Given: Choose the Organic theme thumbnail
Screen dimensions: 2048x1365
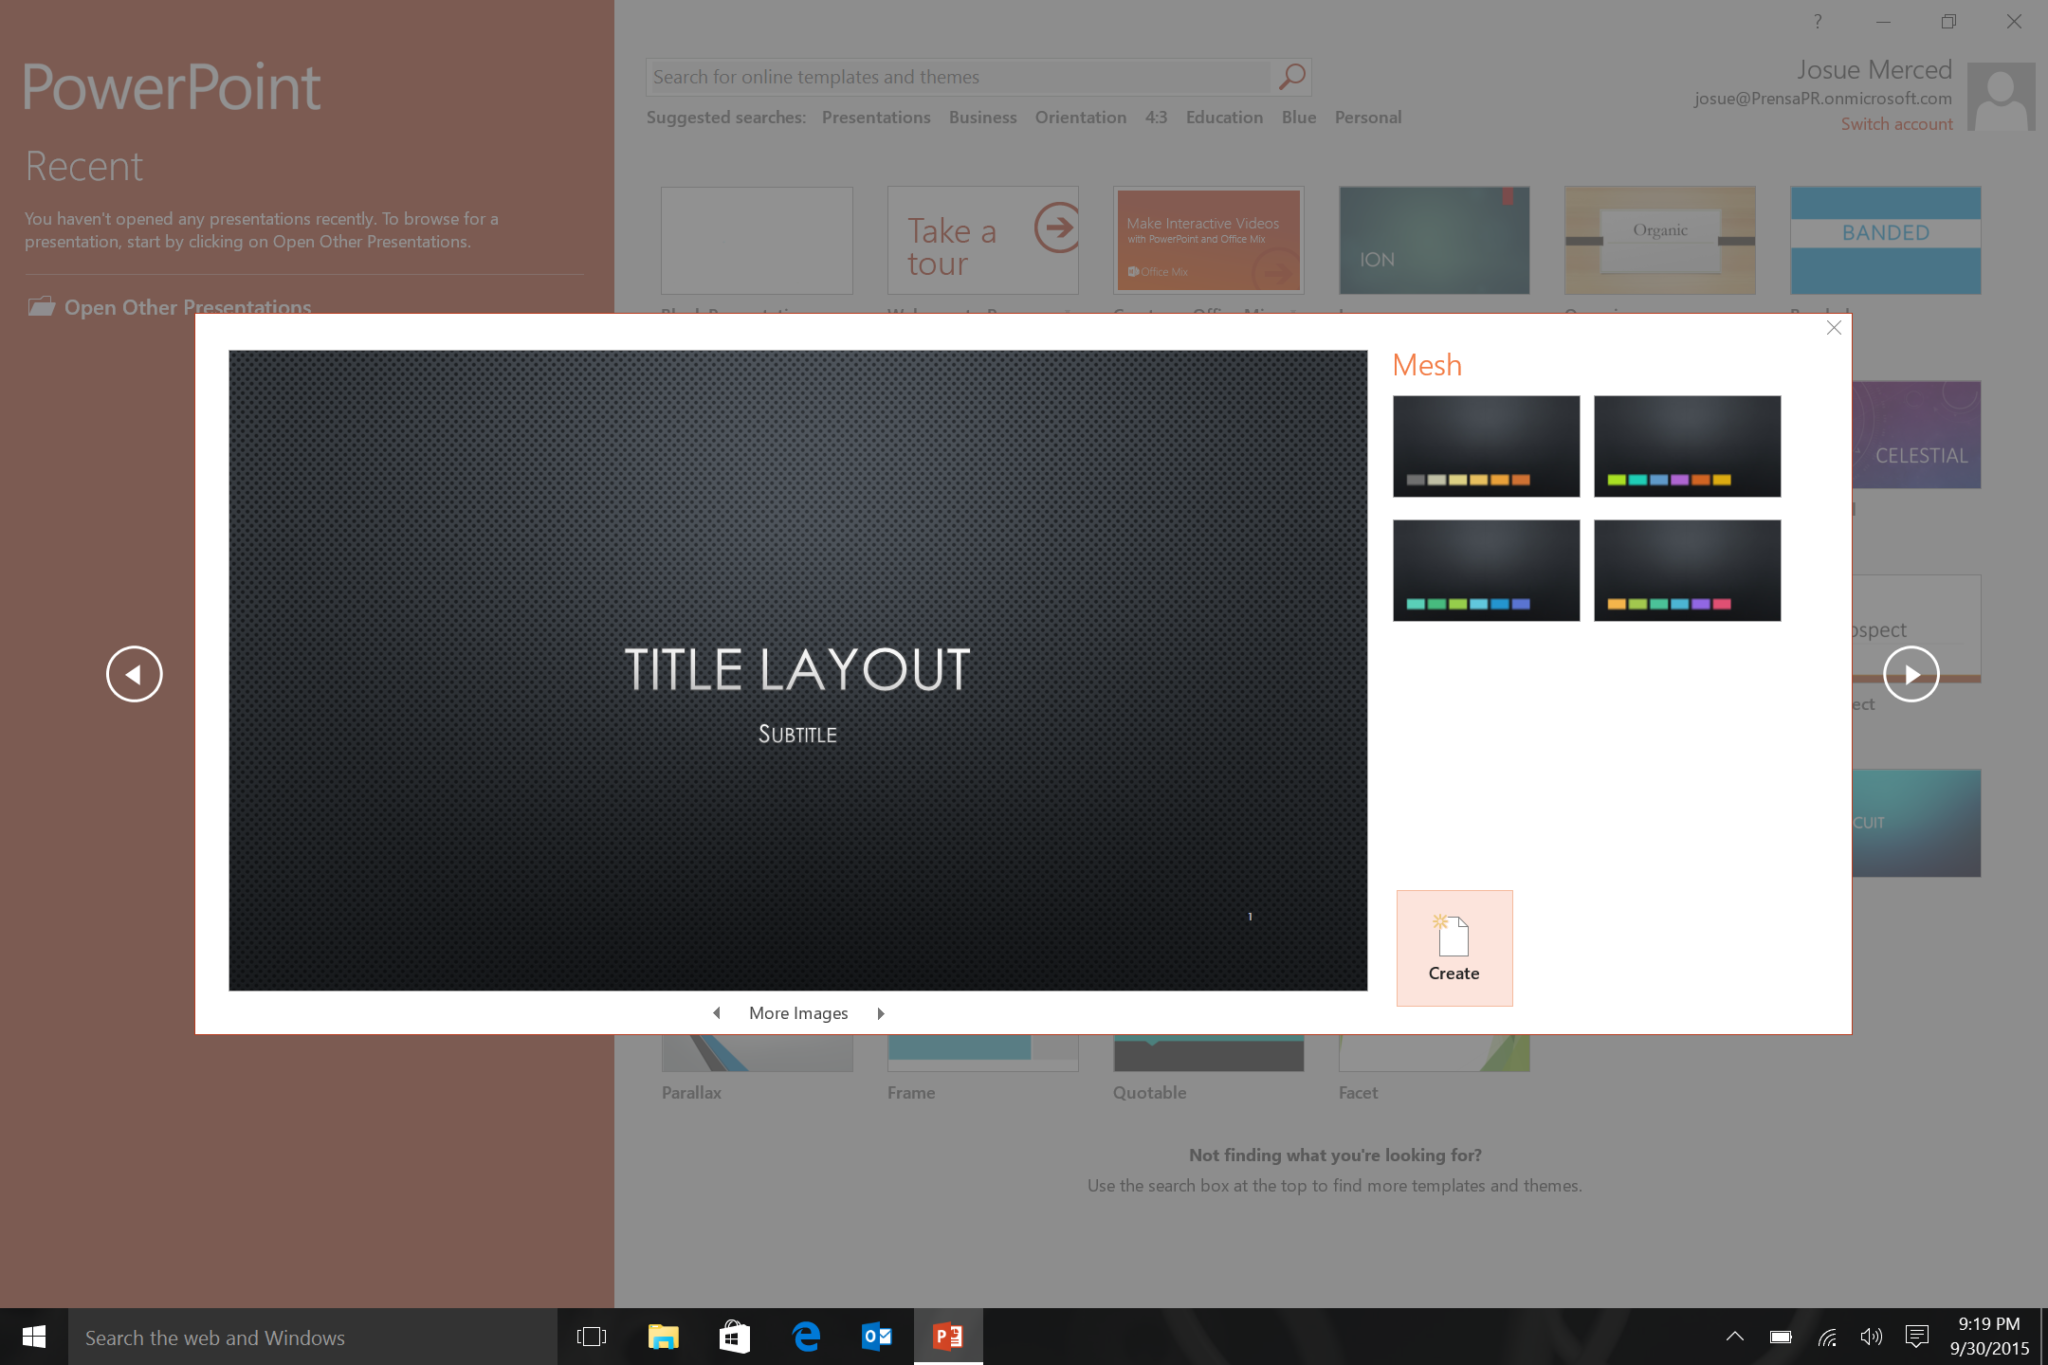Looking at the screenshot, I should click(x=1660, y=240).
